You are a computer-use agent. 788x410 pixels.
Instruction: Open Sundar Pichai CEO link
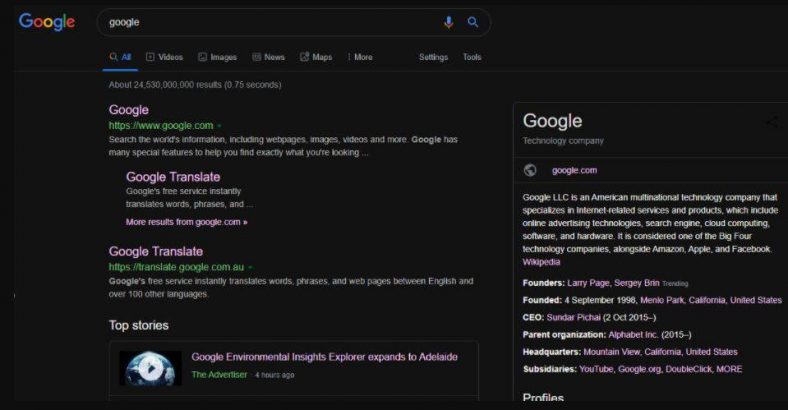(x=573, y=318)
